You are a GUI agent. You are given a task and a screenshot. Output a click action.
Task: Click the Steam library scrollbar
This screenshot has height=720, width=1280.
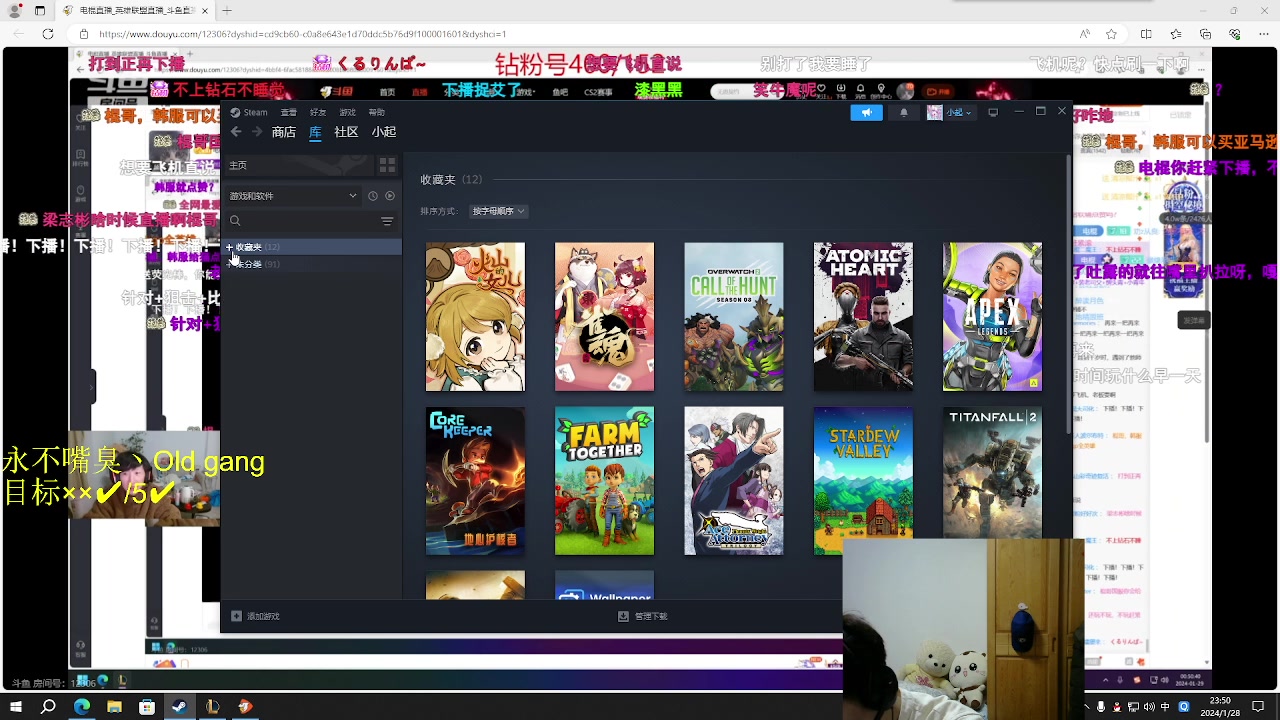pos(1068,292)
